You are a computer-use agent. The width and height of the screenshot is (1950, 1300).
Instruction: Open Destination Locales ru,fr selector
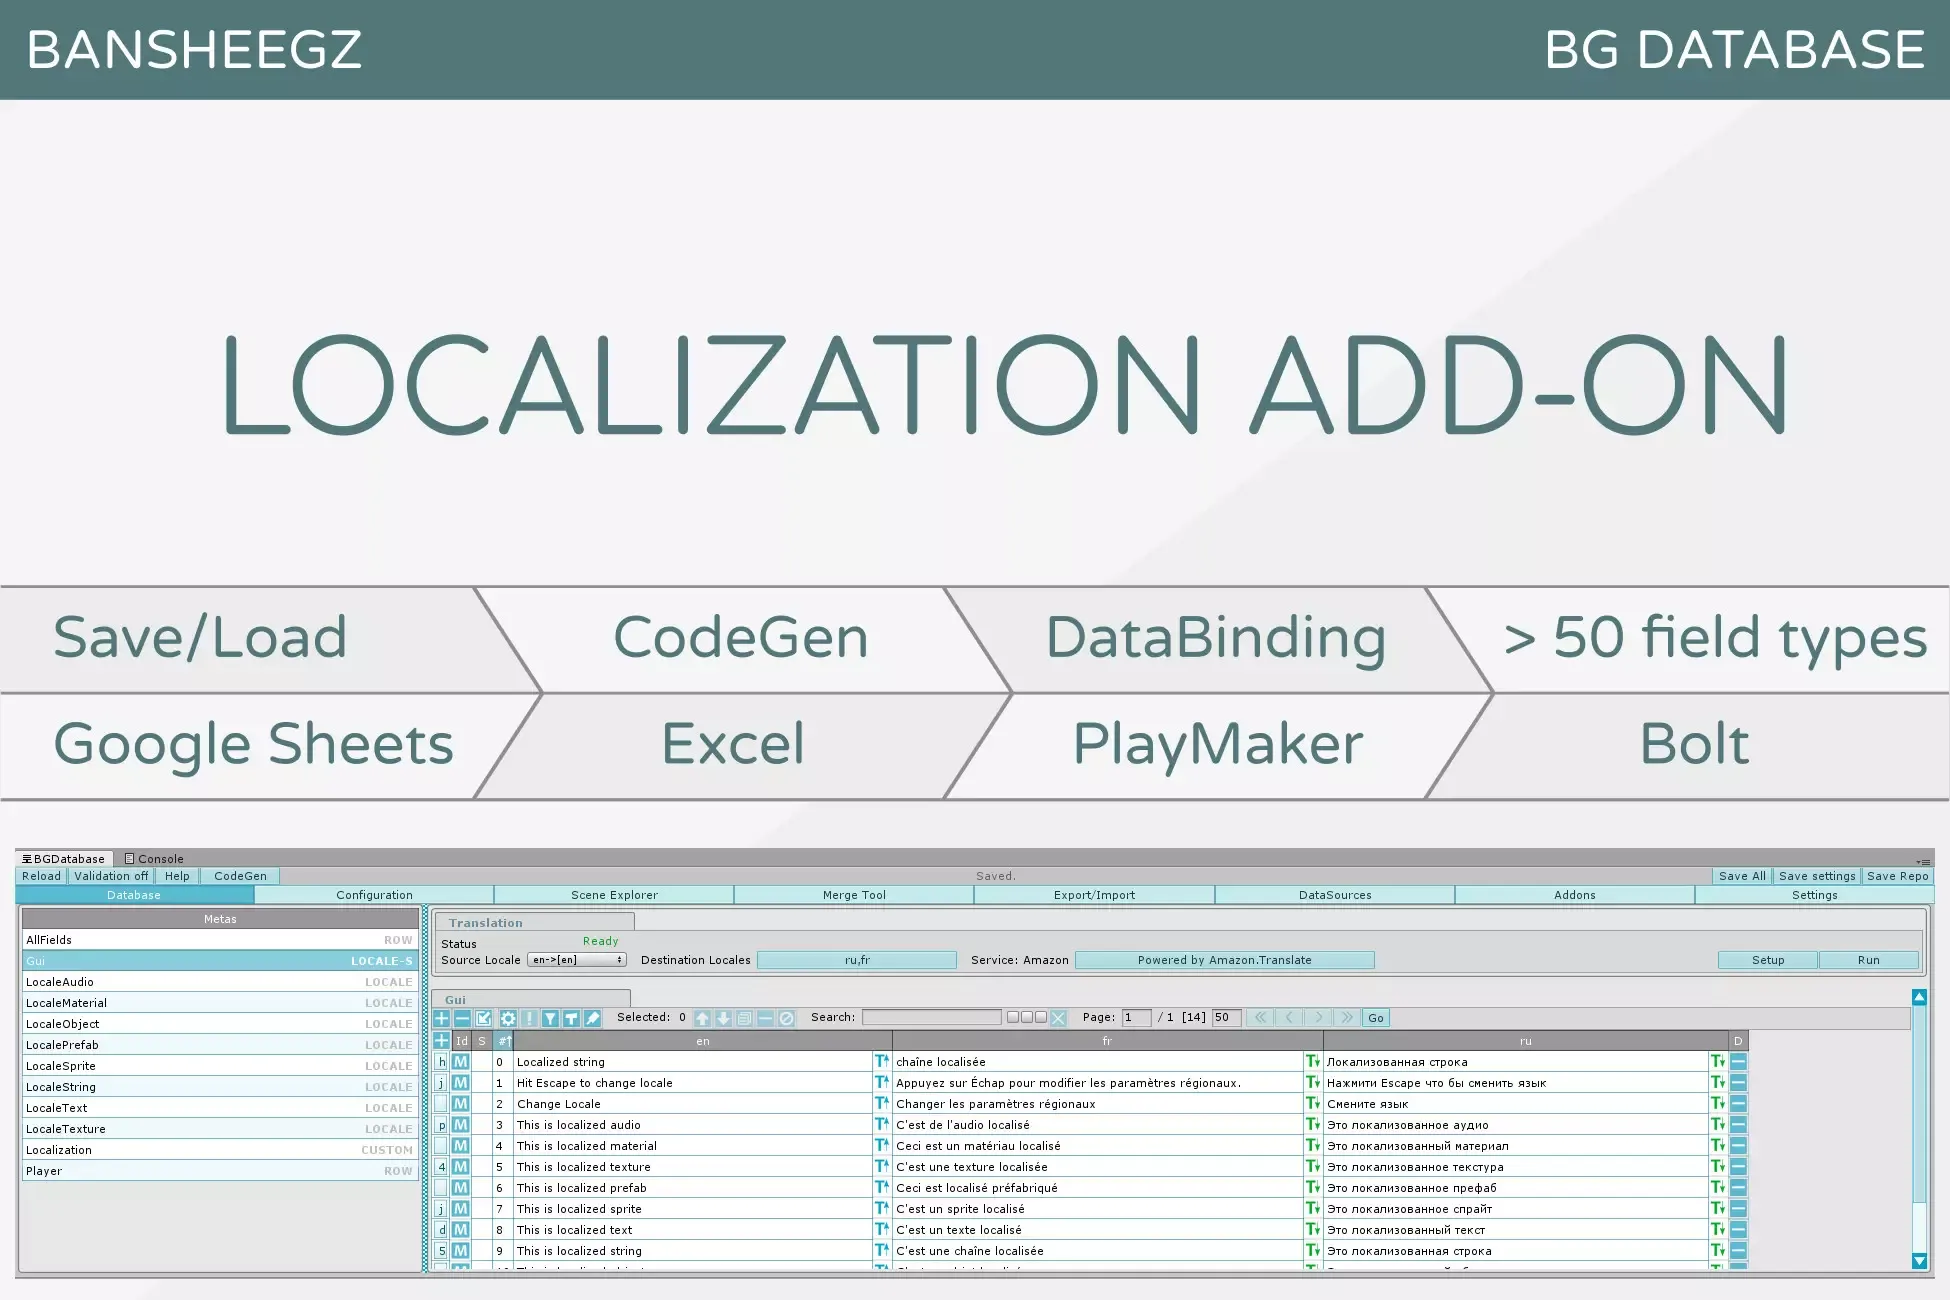[x=857, y=960]
